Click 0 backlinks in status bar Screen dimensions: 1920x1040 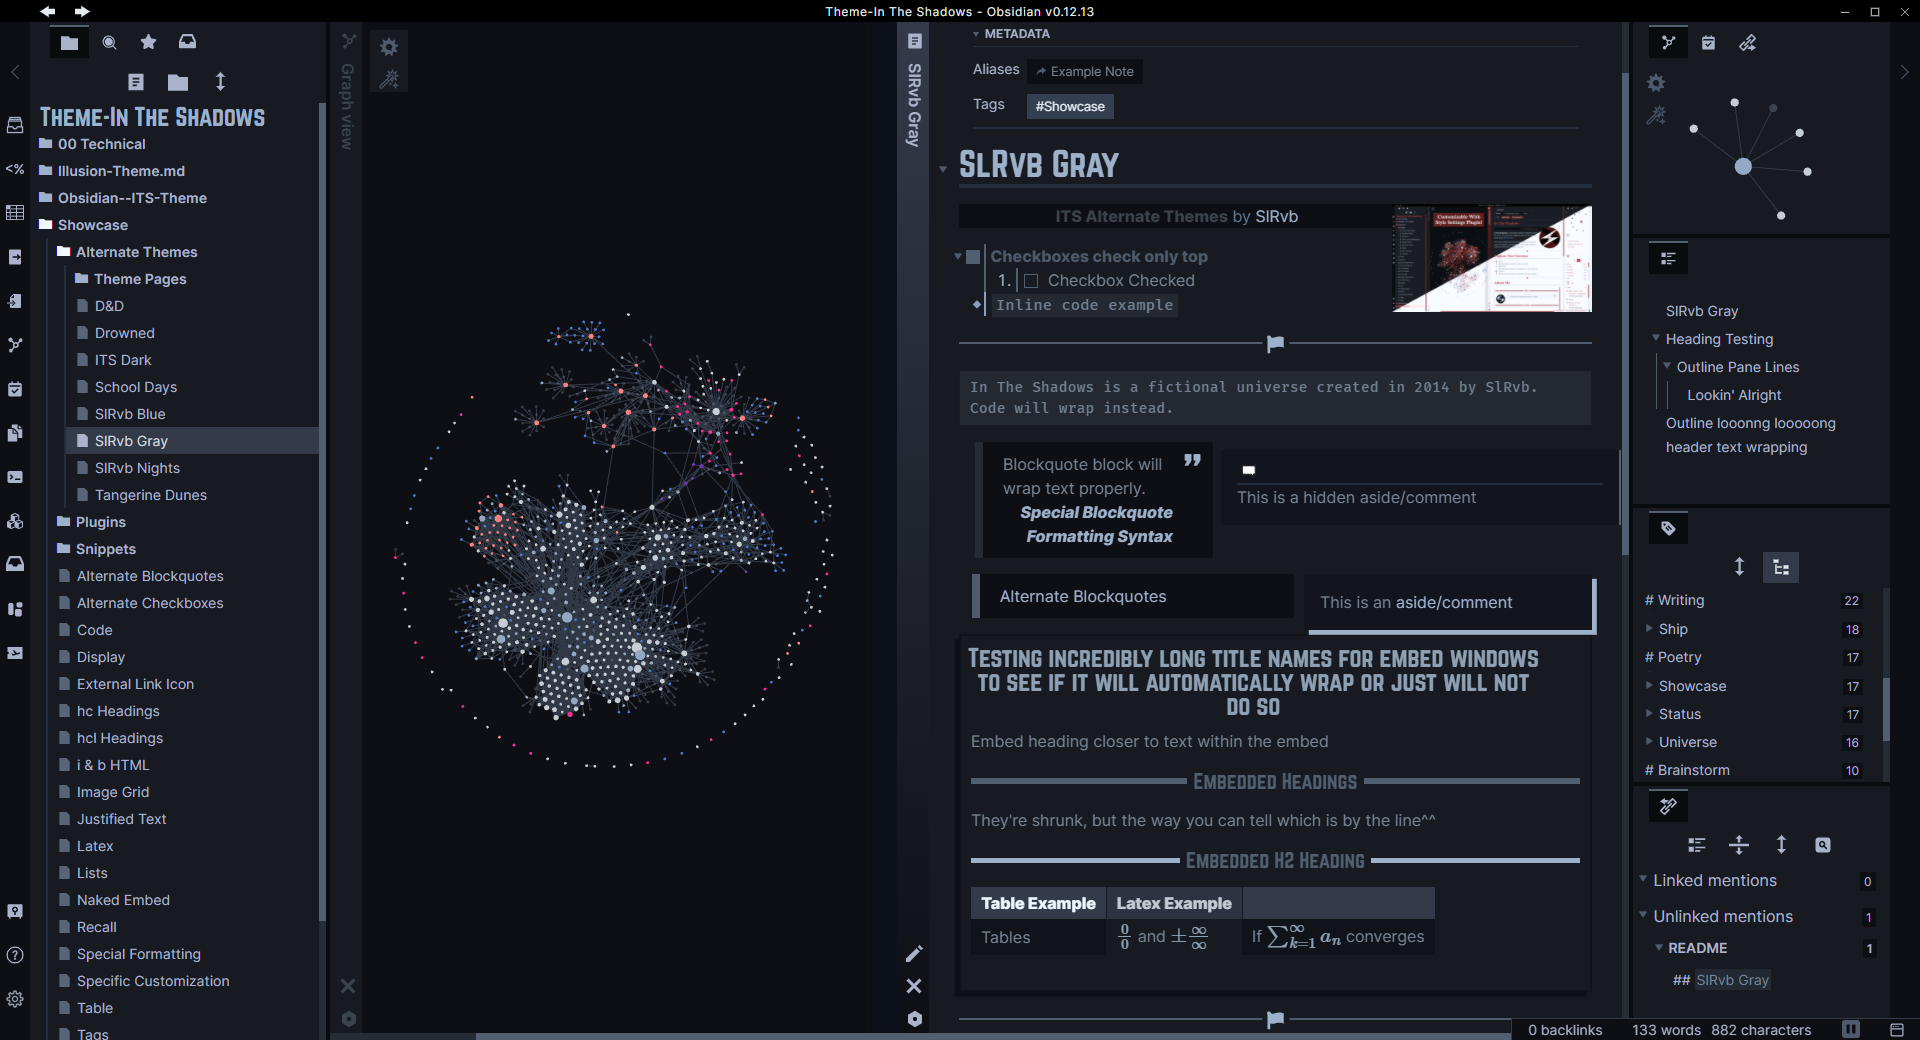1565,1030
